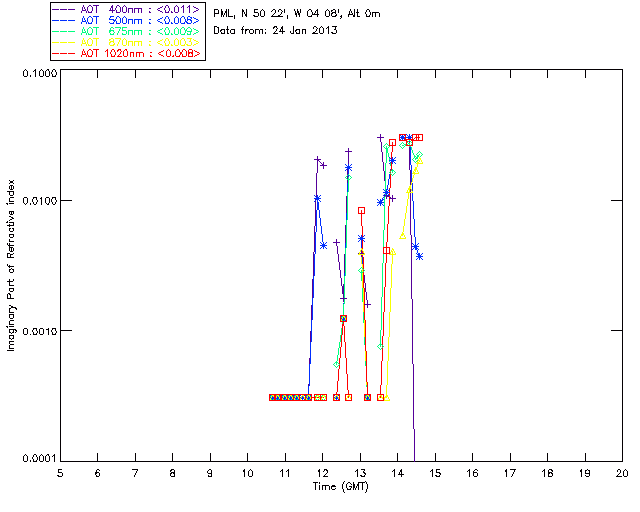Click the yellow triangle marker just after 14h

tap(402, 236)
